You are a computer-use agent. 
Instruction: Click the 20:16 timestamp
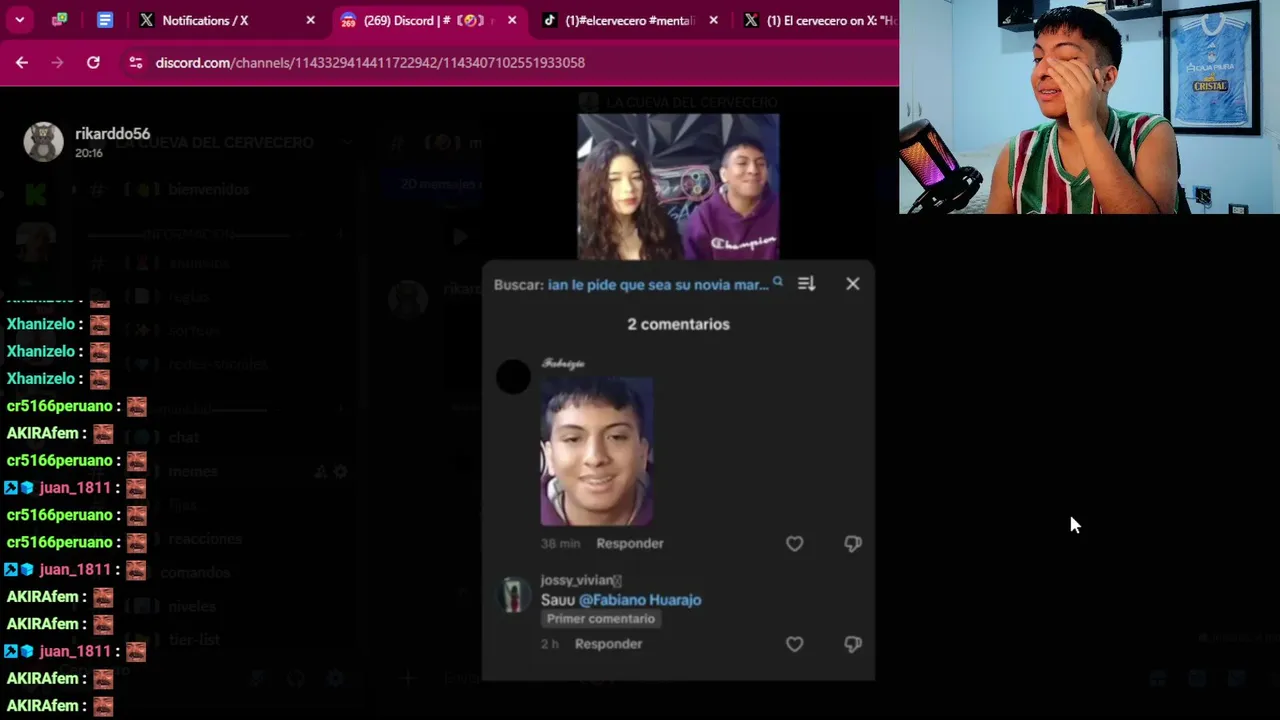[89, 153]
